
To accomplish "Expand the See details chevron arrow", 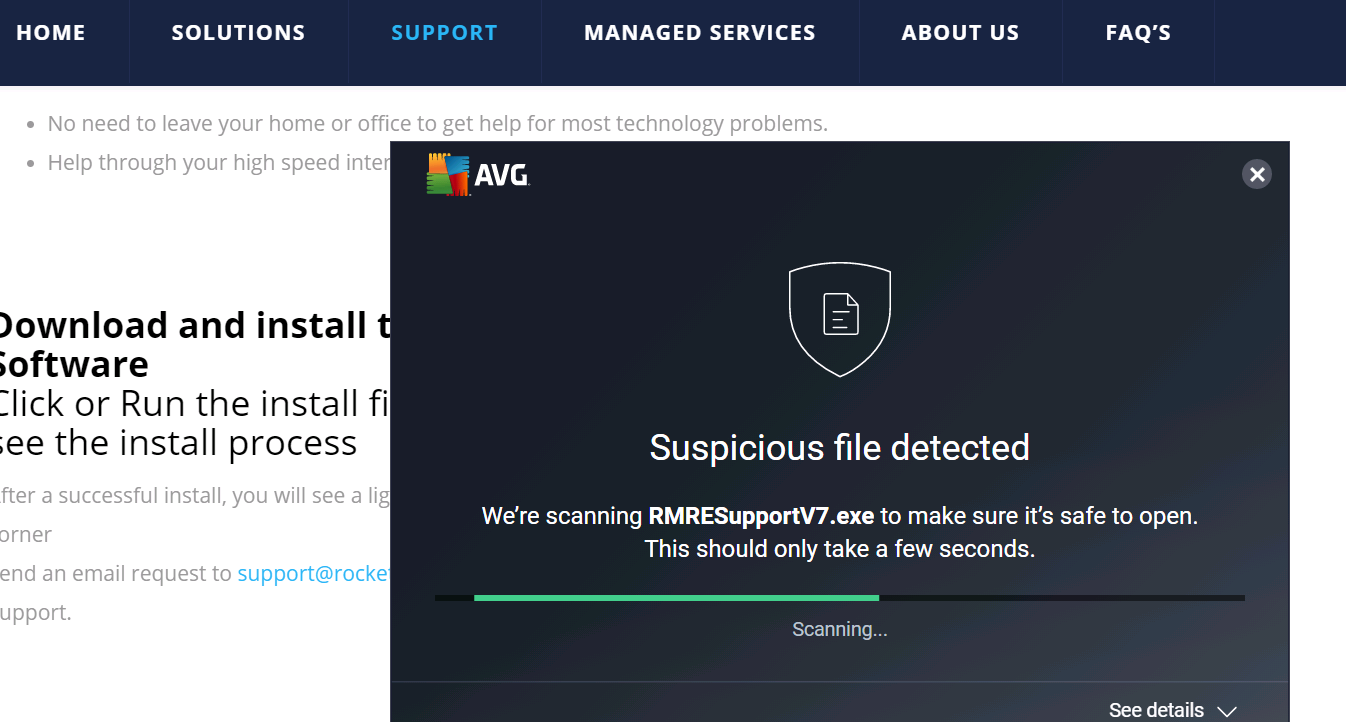I will pos(1227,711).
